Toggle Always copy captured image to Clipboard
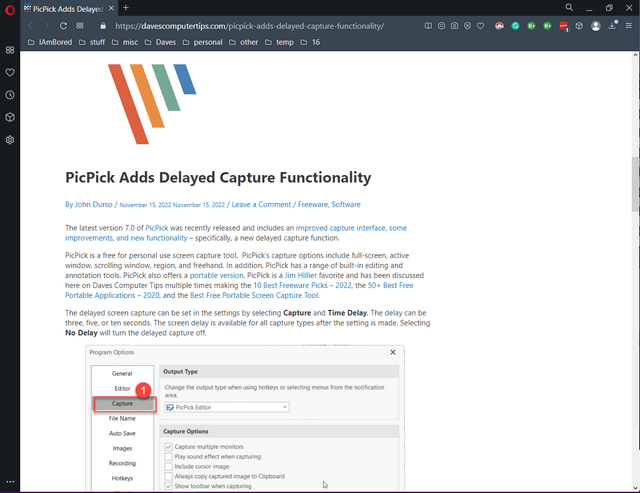Viewport: 640px width, 493px height. [x=169, y=476]
